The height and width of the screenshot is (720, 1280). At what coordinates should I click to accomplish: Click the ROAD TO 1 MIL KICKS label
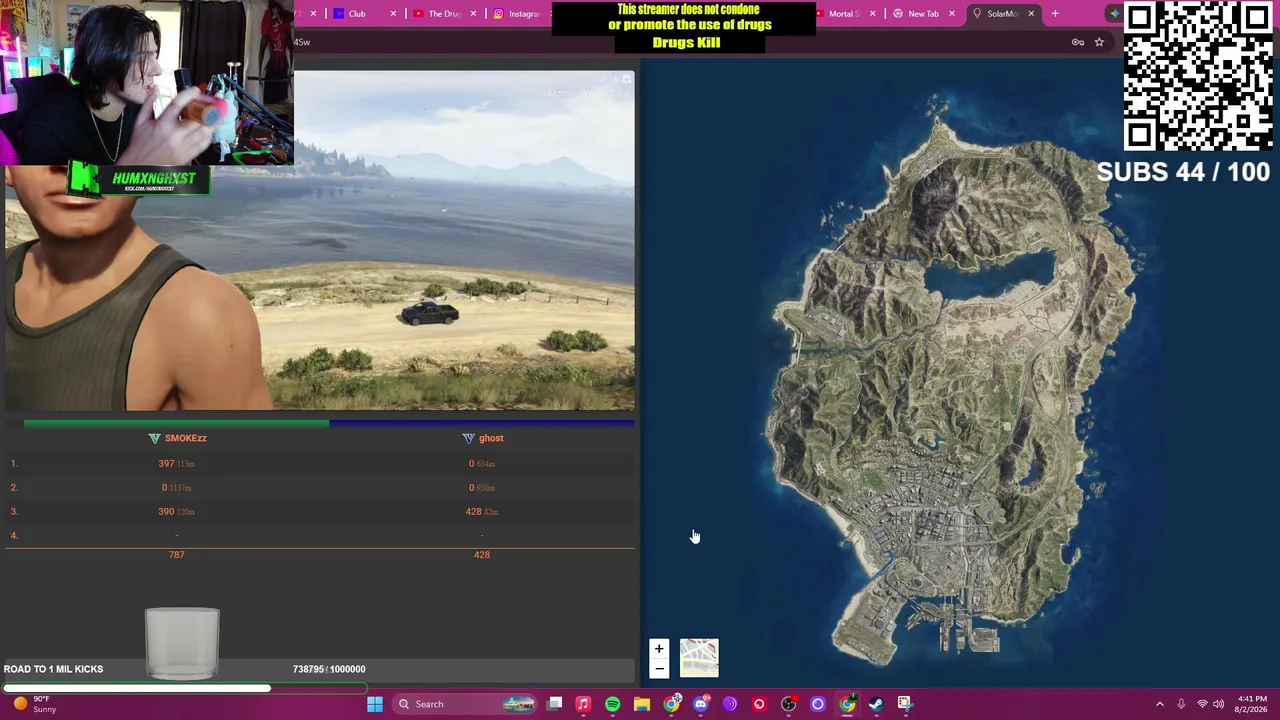click(x=53, y=669)
